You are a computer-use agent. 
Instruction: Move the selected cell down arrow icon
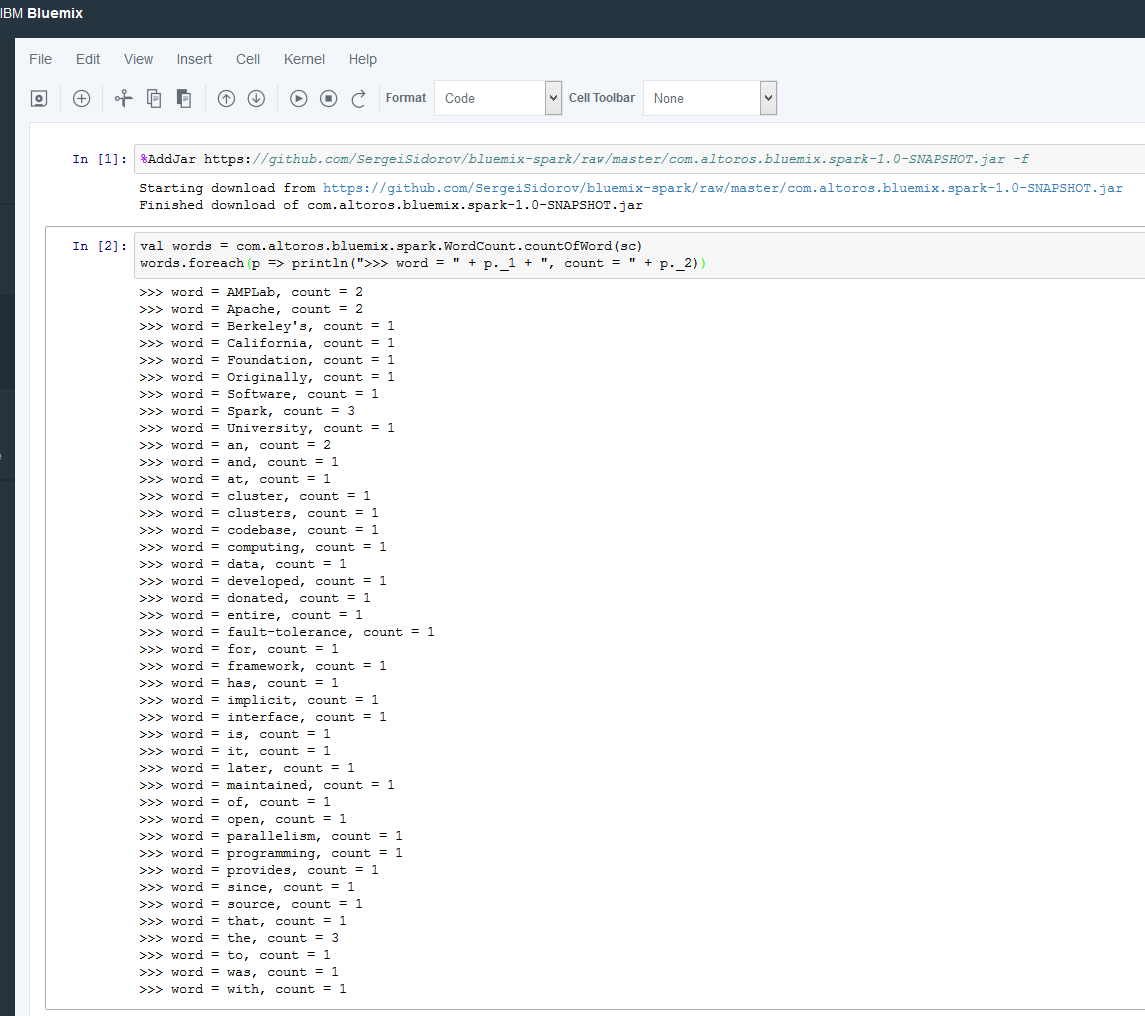[x=256, y=99]
